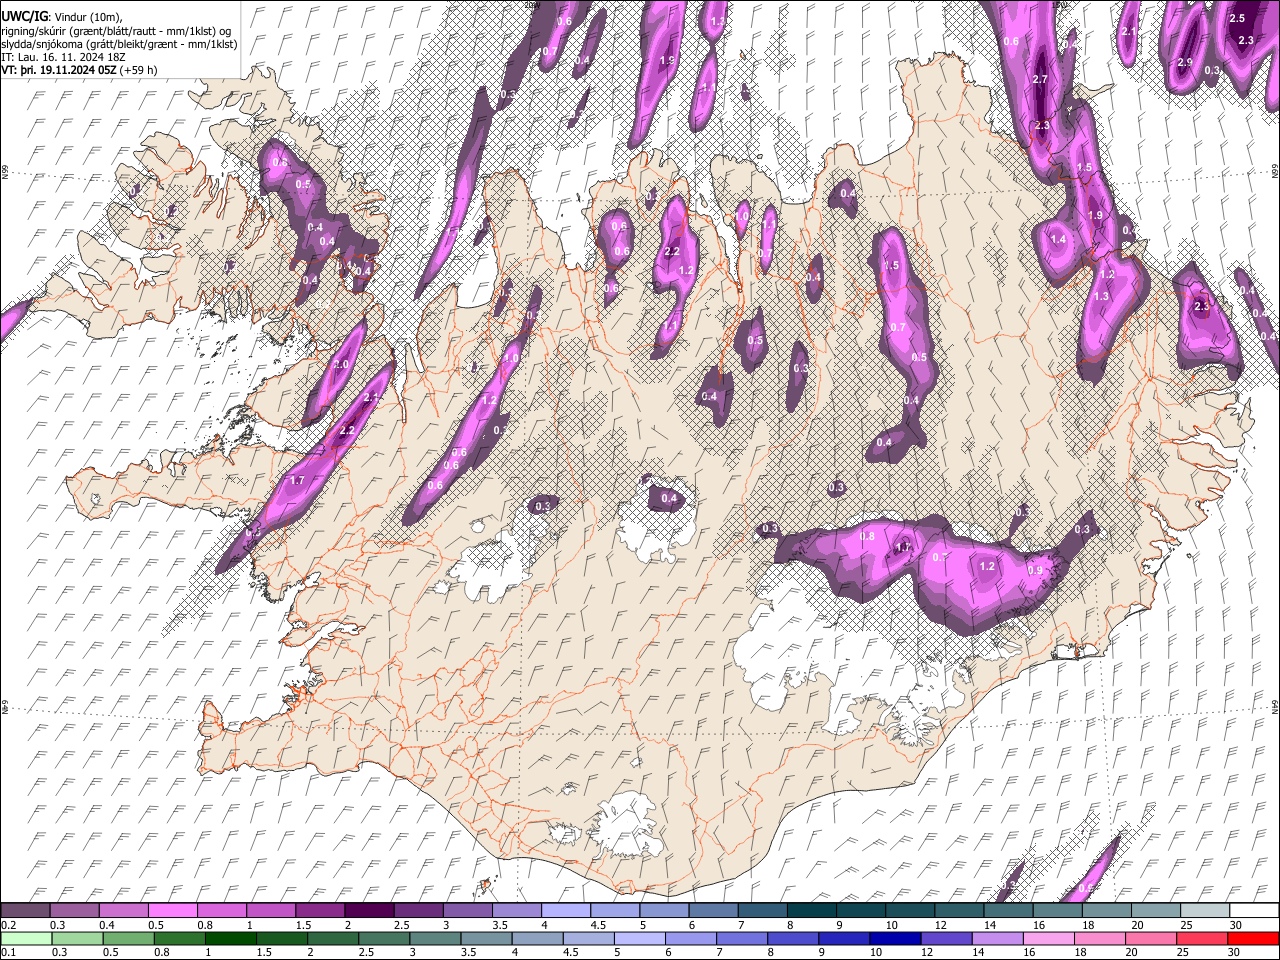Click the '30' label in the lower legend scale
Screen dimensions: 1280x960
(x=1236, y=952)
